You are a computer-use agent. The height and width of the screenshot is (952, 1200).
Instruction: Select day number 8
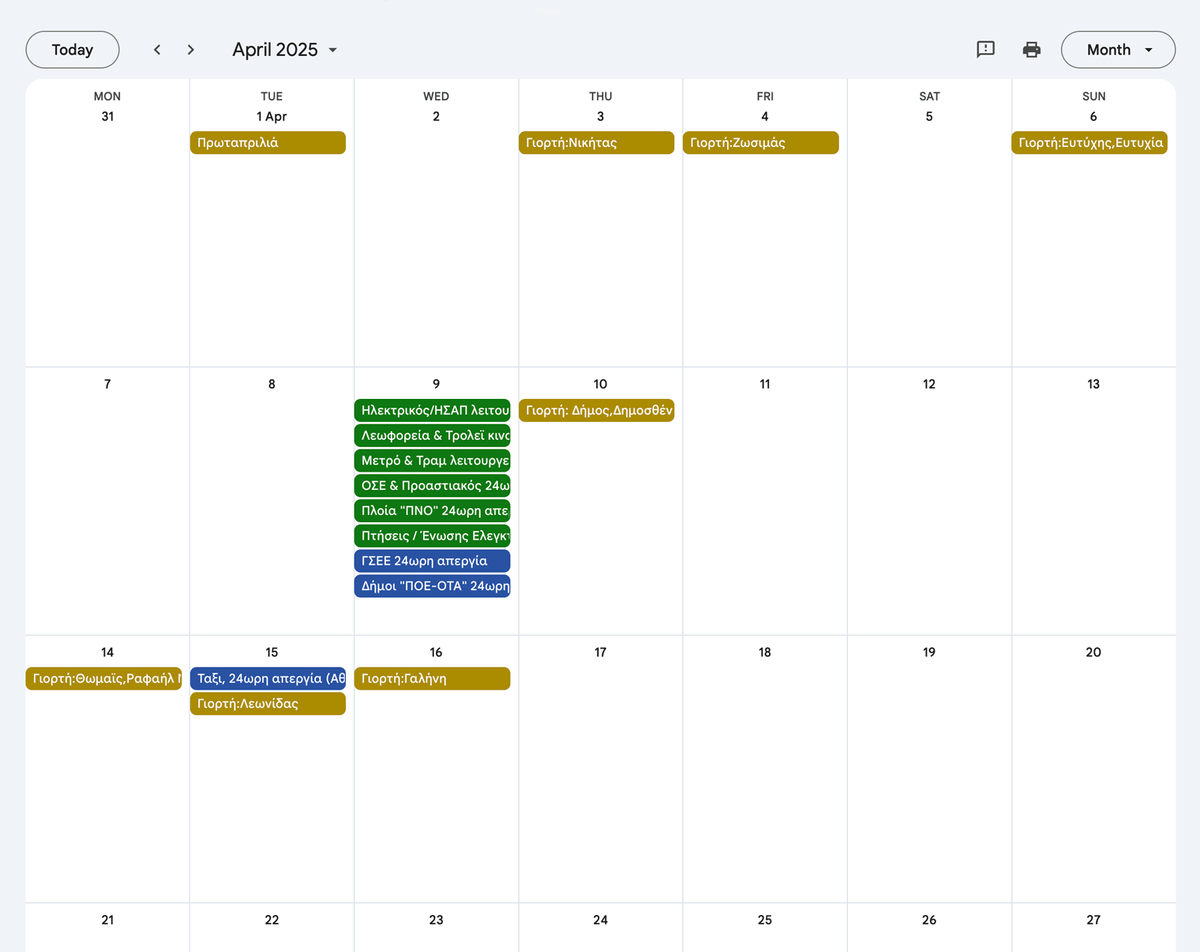click(272, 384)
